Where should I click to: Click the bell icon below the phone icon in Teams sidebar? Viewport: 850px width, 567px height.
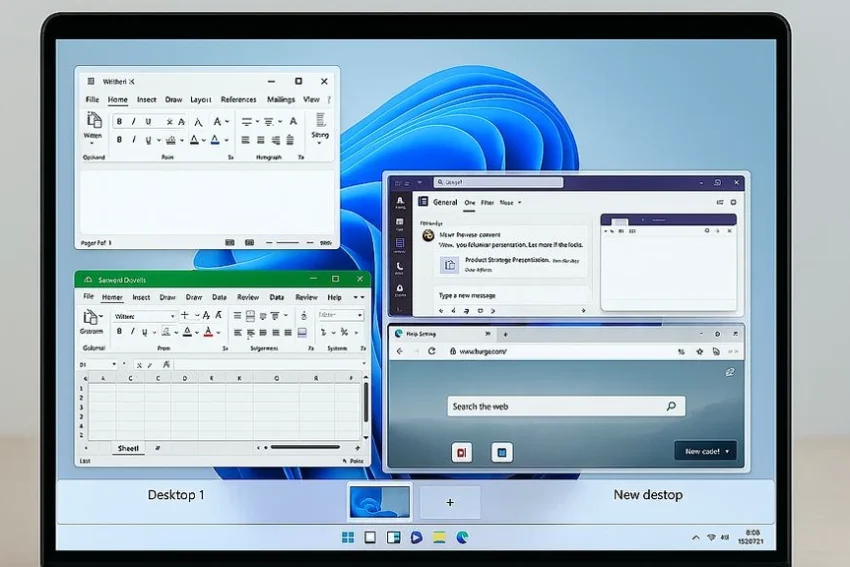coord(400,290)
